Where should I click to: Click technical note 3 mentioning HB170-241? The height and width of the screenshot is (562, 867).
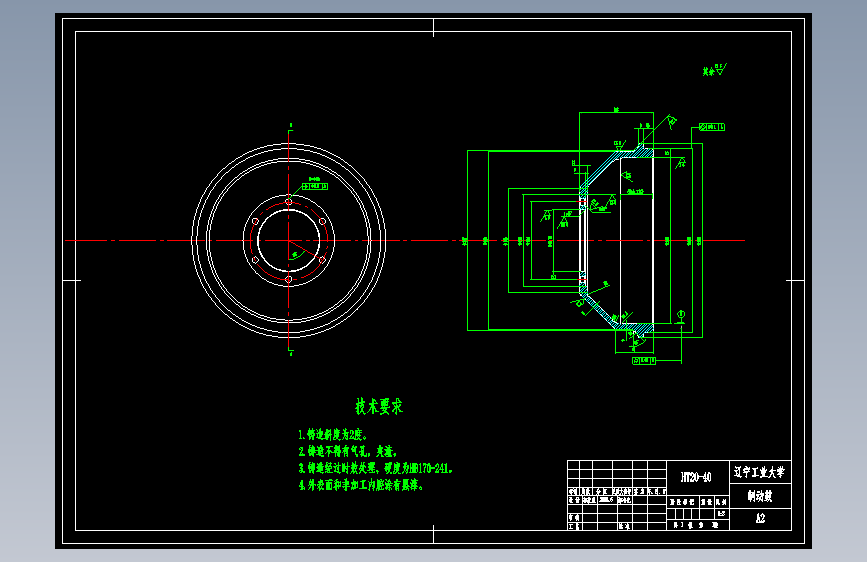pyautogui.click(x=375, y=469)
